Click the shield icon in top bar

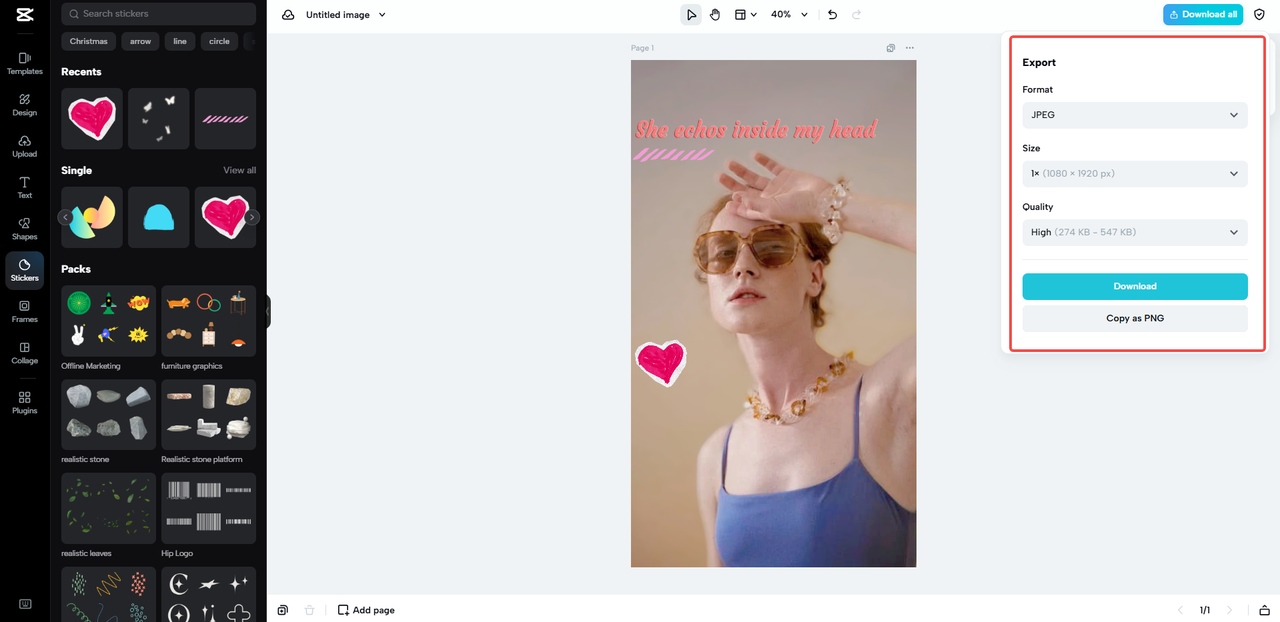pyautogui.click(x=1259, y=15)
